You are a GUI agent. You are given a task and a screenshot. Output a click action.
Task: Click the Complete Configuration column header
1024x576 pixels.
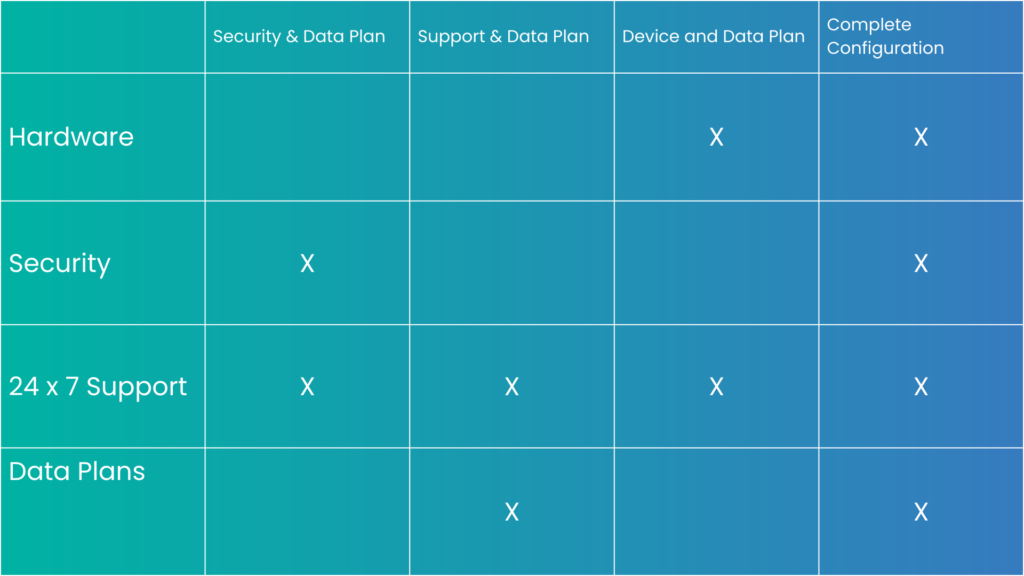885,36
